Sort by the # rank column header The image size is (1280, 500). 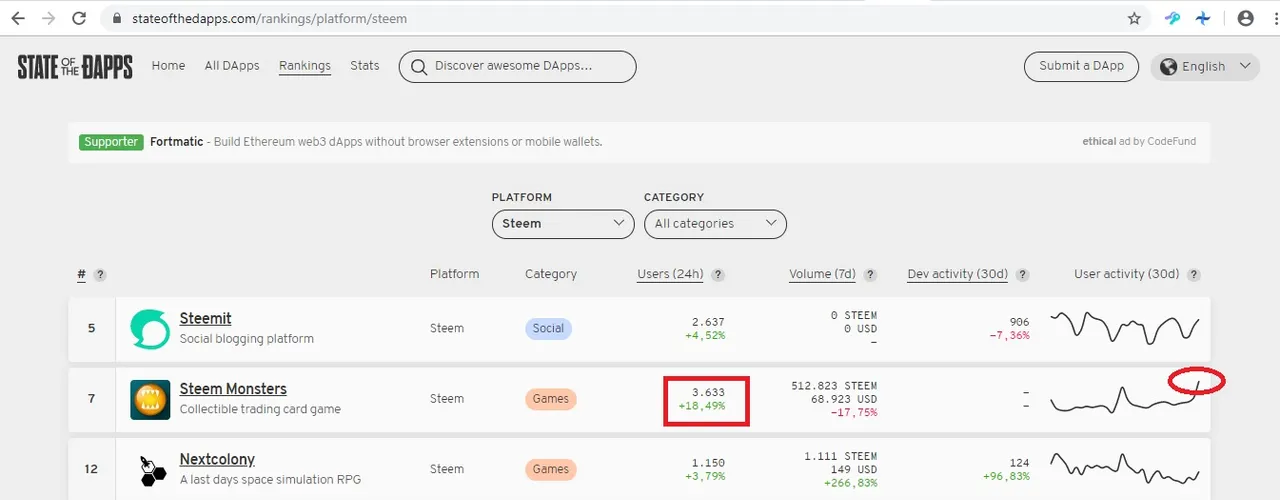pyautogui.click(x=82, y=274)
